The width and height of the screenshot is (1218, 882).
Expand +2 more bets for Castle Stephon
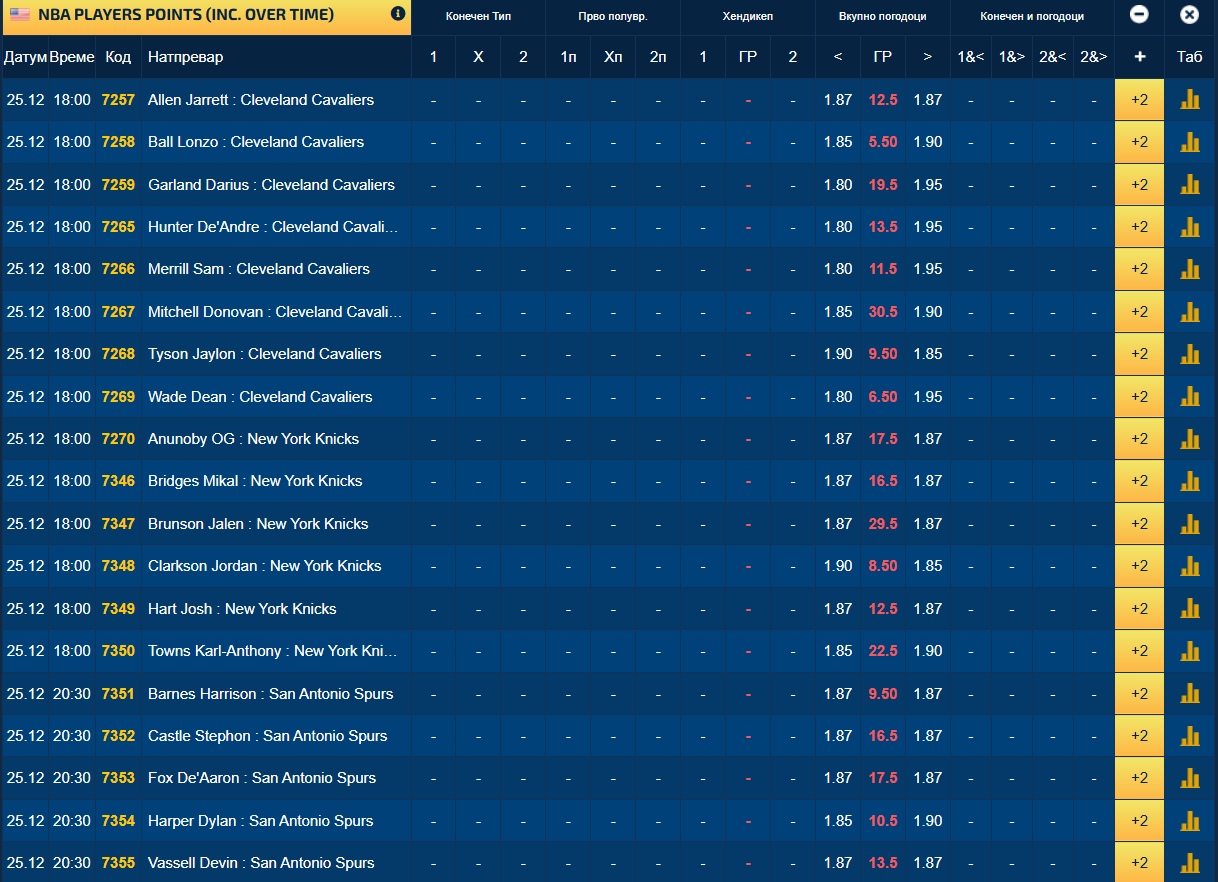(1139, 736)
